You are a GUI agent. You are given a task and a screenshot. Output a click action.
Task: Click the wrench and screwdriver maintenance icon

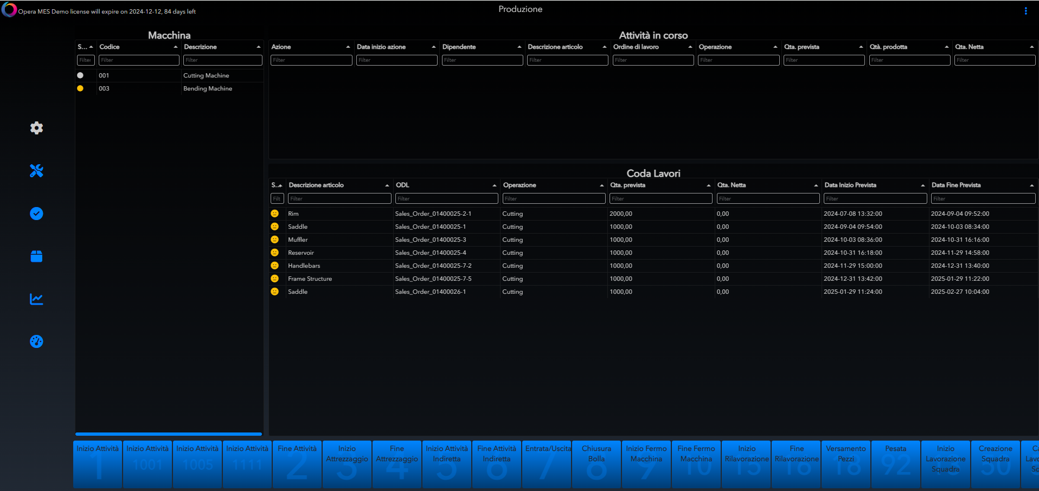pos(36,171)
